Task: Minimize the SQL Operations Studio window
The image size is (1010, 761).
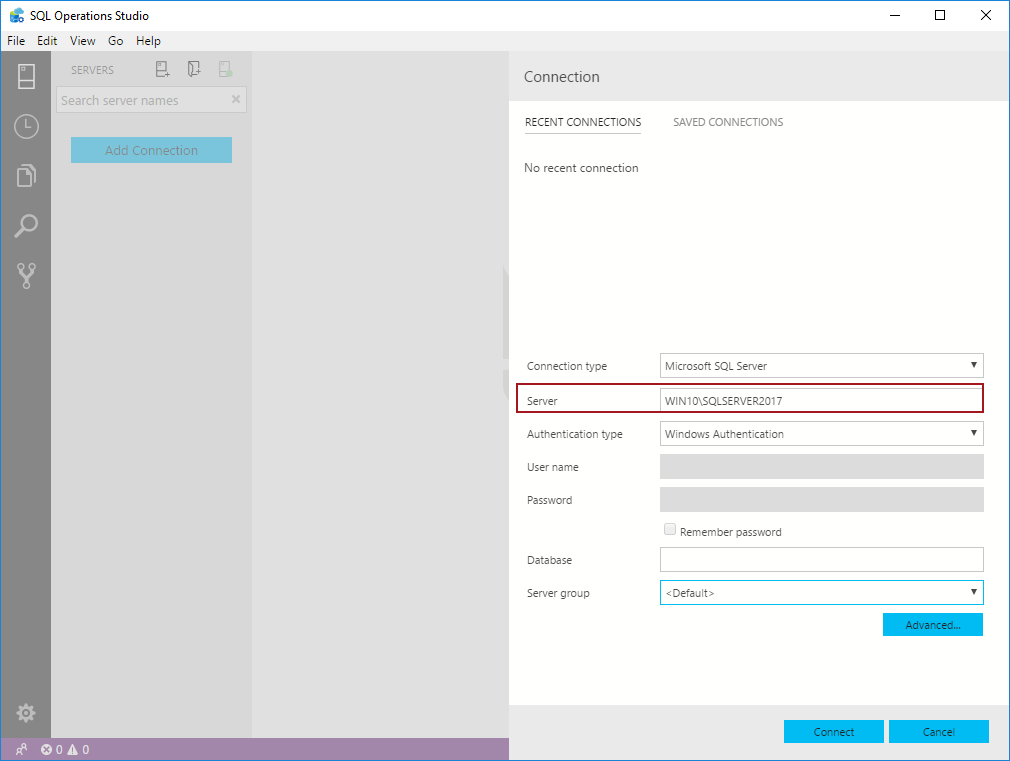Action: (895, 15)
